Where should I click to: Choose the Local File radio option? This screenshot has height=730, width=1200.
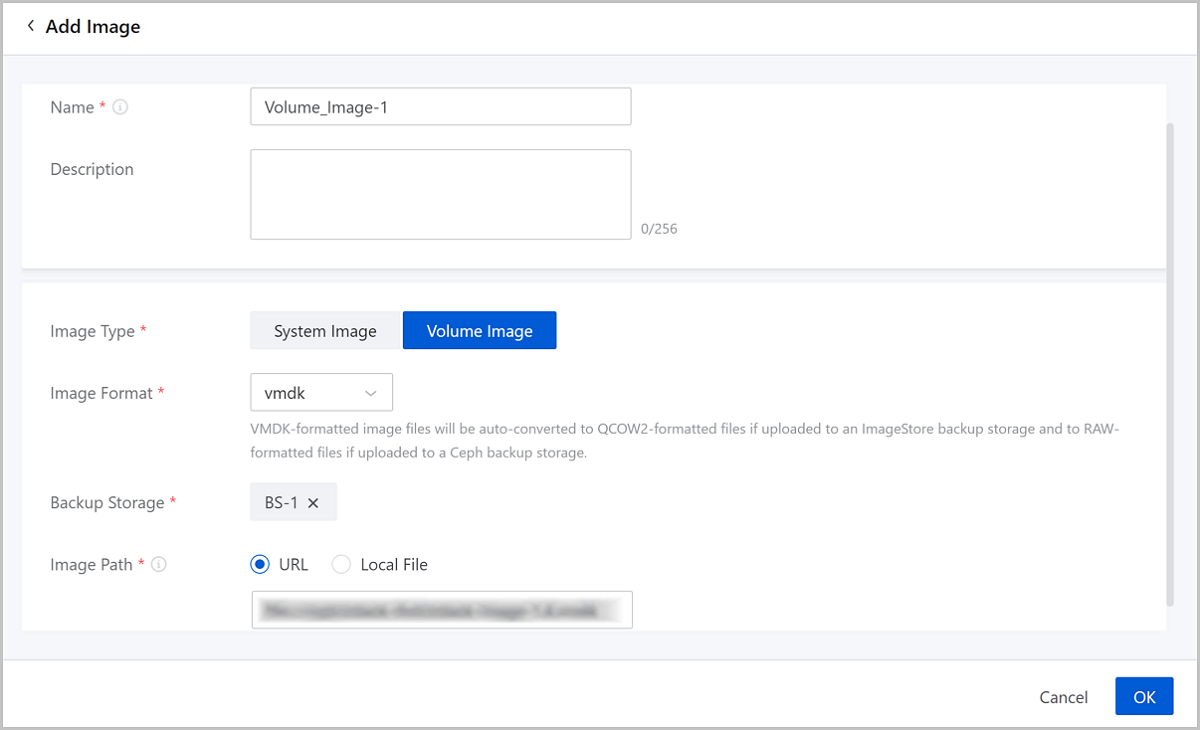(341, 565)
